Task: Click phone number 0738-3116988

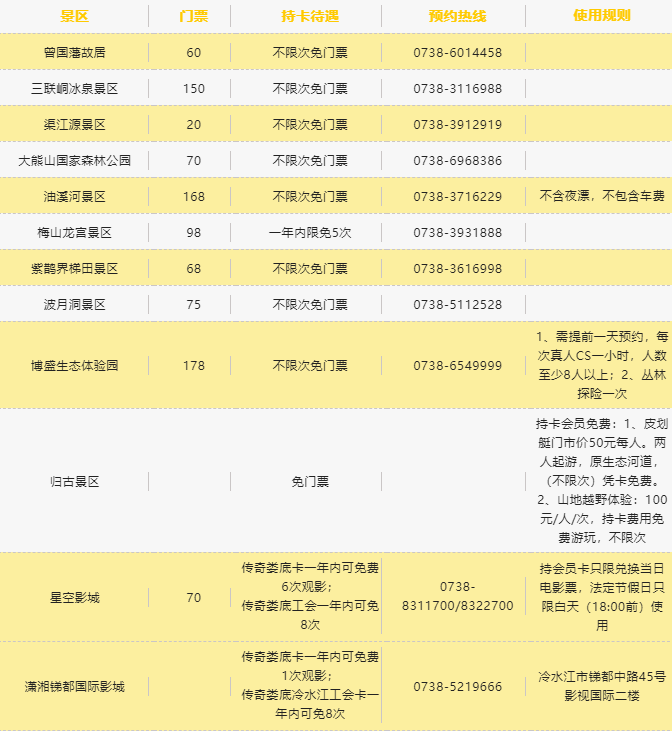Action: [457, 89]
